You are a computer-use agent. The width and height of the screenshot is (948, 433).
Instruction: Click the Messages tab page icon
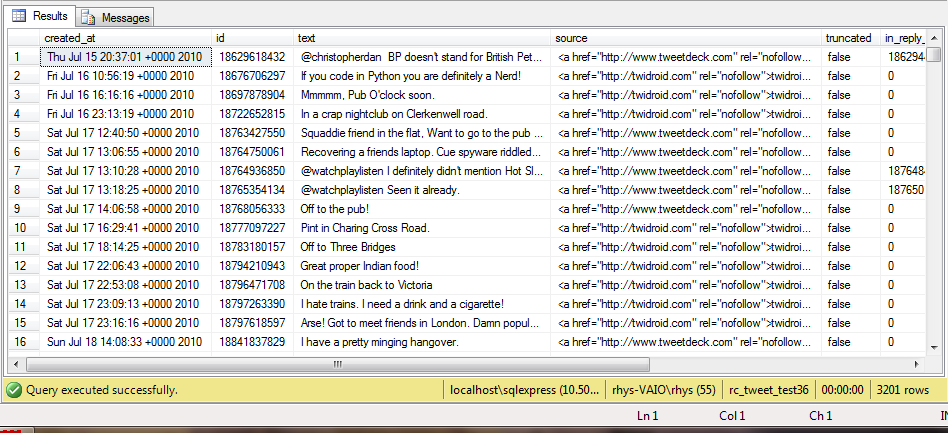88,18
